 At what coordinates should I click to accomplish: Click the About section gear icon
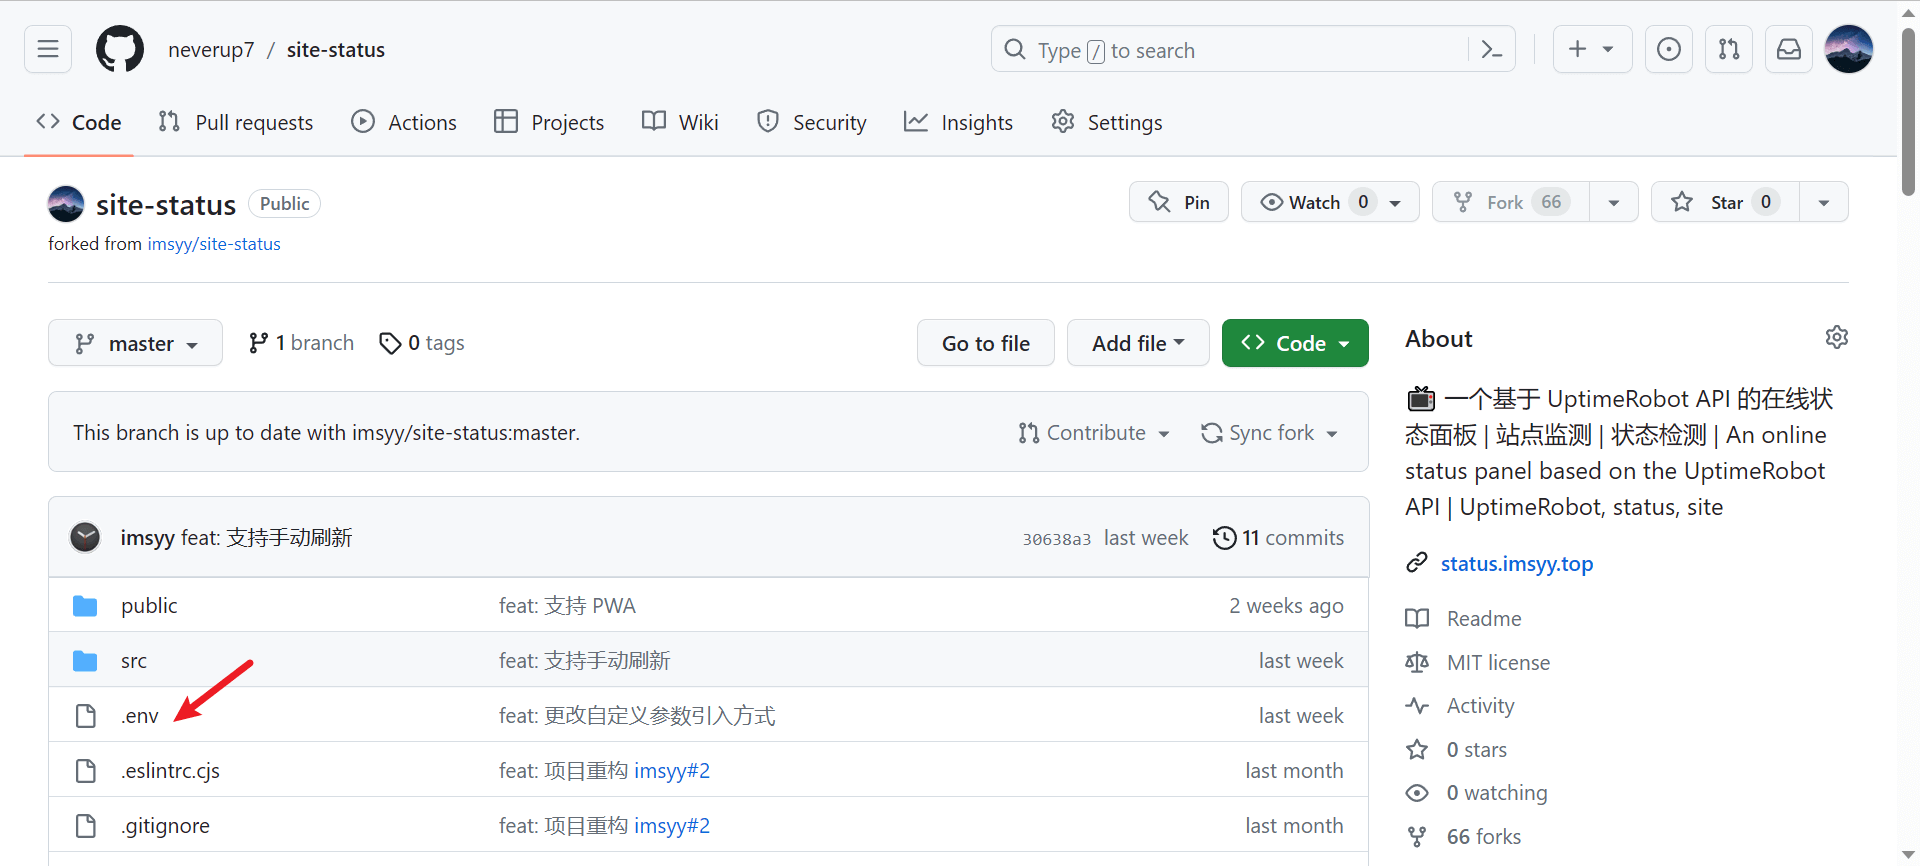click(1836, 338)
